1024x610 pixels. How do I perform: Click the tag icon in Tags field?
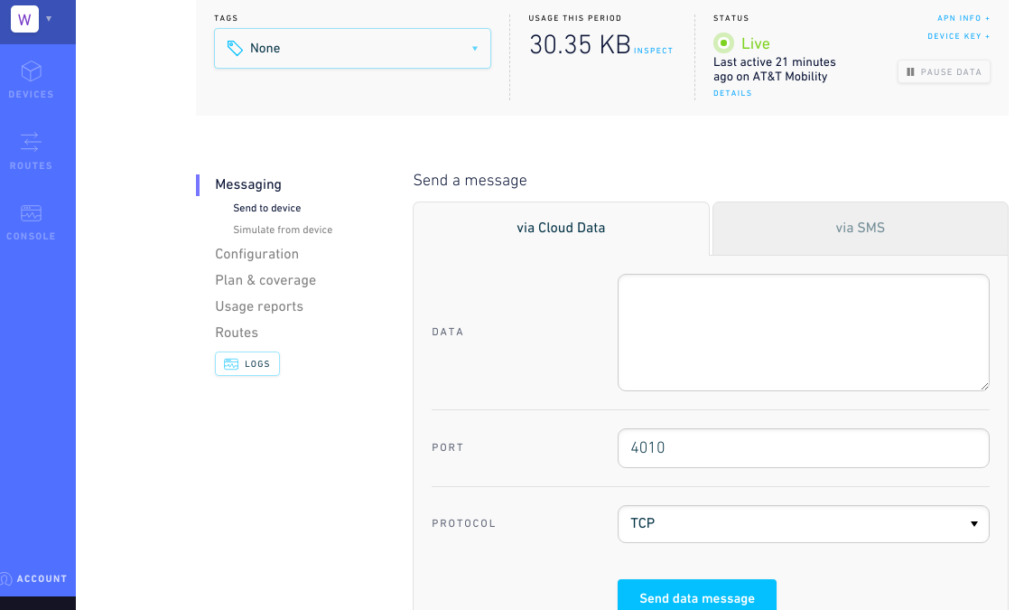pos(235,48)
